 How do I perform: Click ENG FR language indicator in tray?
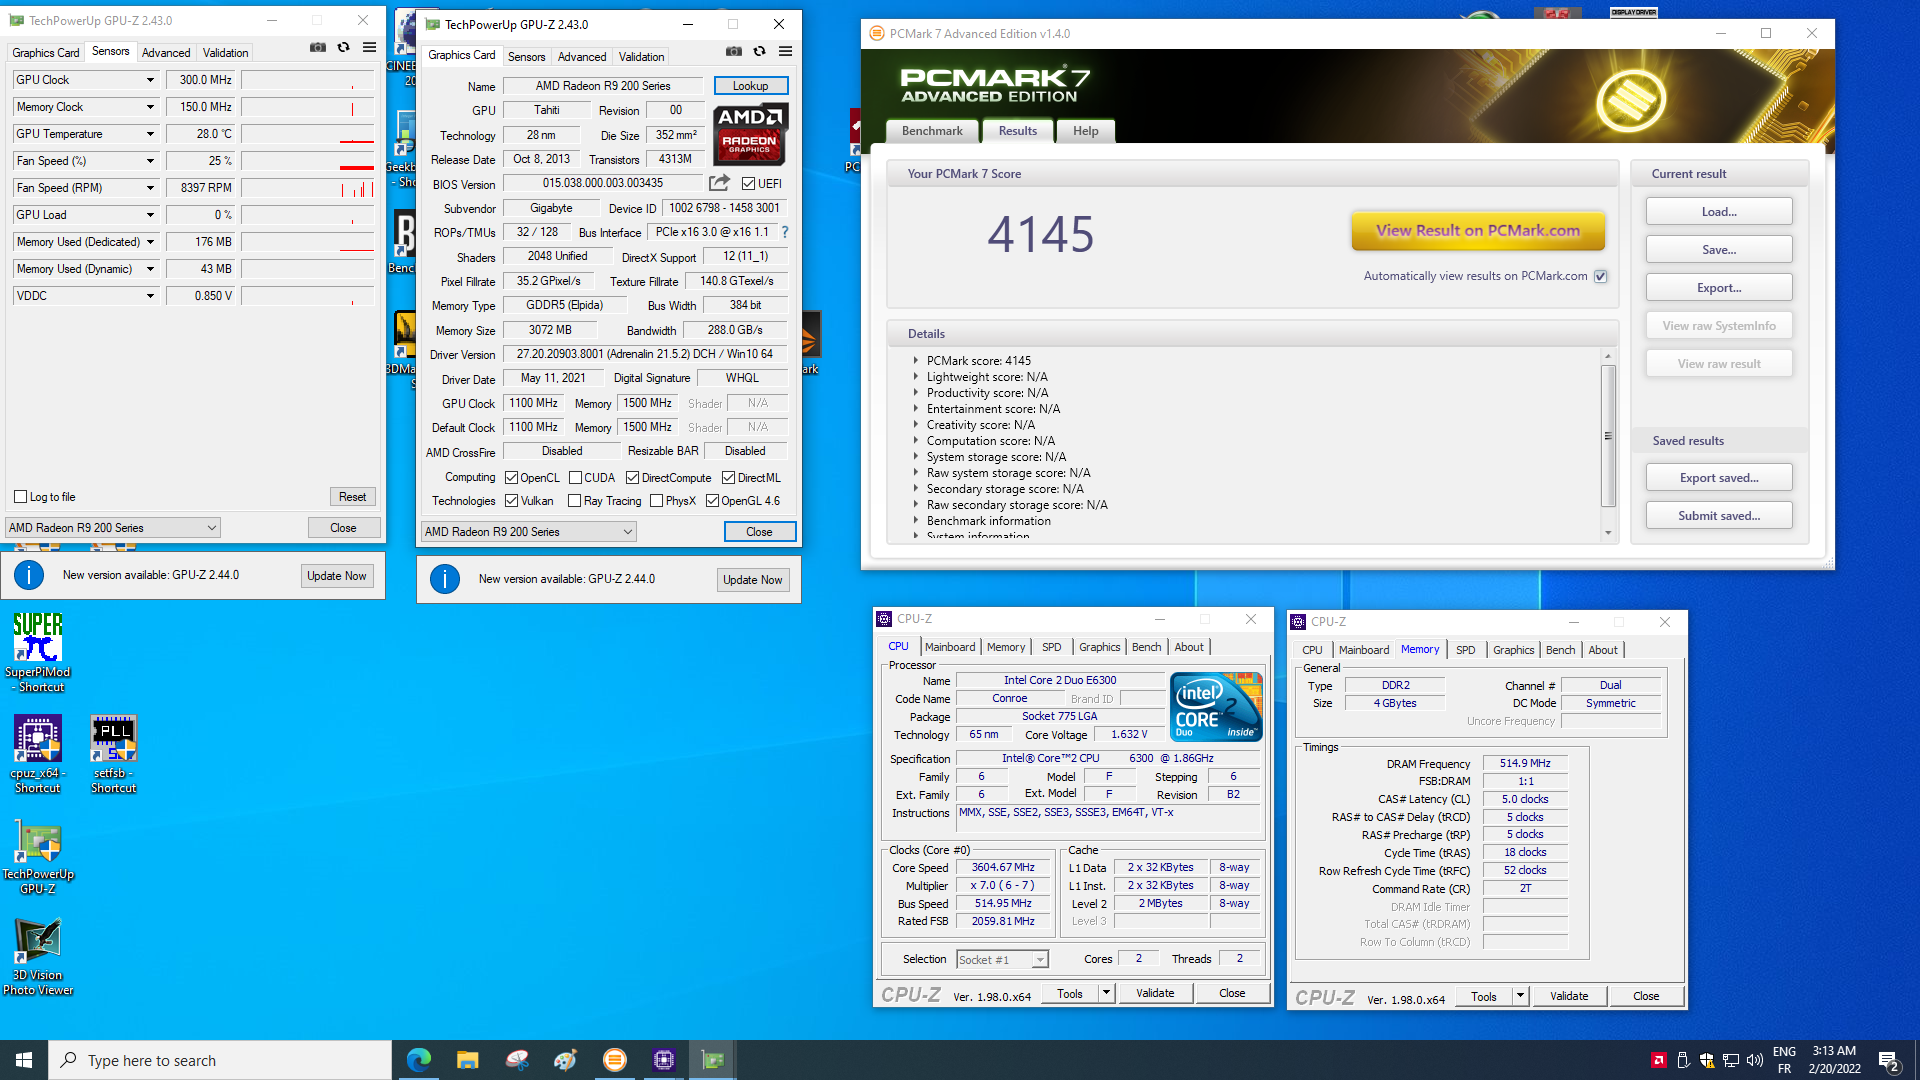(x=1784, y=1060)
